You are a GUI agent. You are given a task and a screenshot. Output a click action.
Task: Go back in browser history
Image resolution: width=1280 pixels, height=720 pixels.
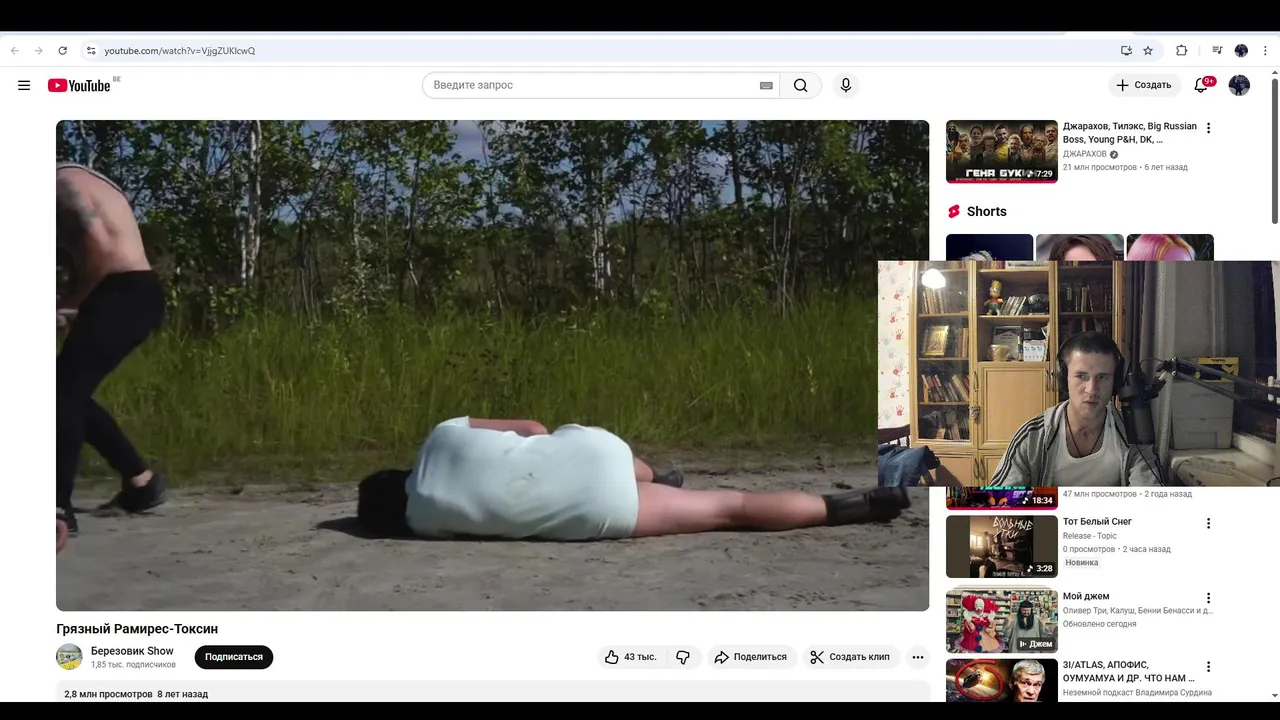coord(15,51)
